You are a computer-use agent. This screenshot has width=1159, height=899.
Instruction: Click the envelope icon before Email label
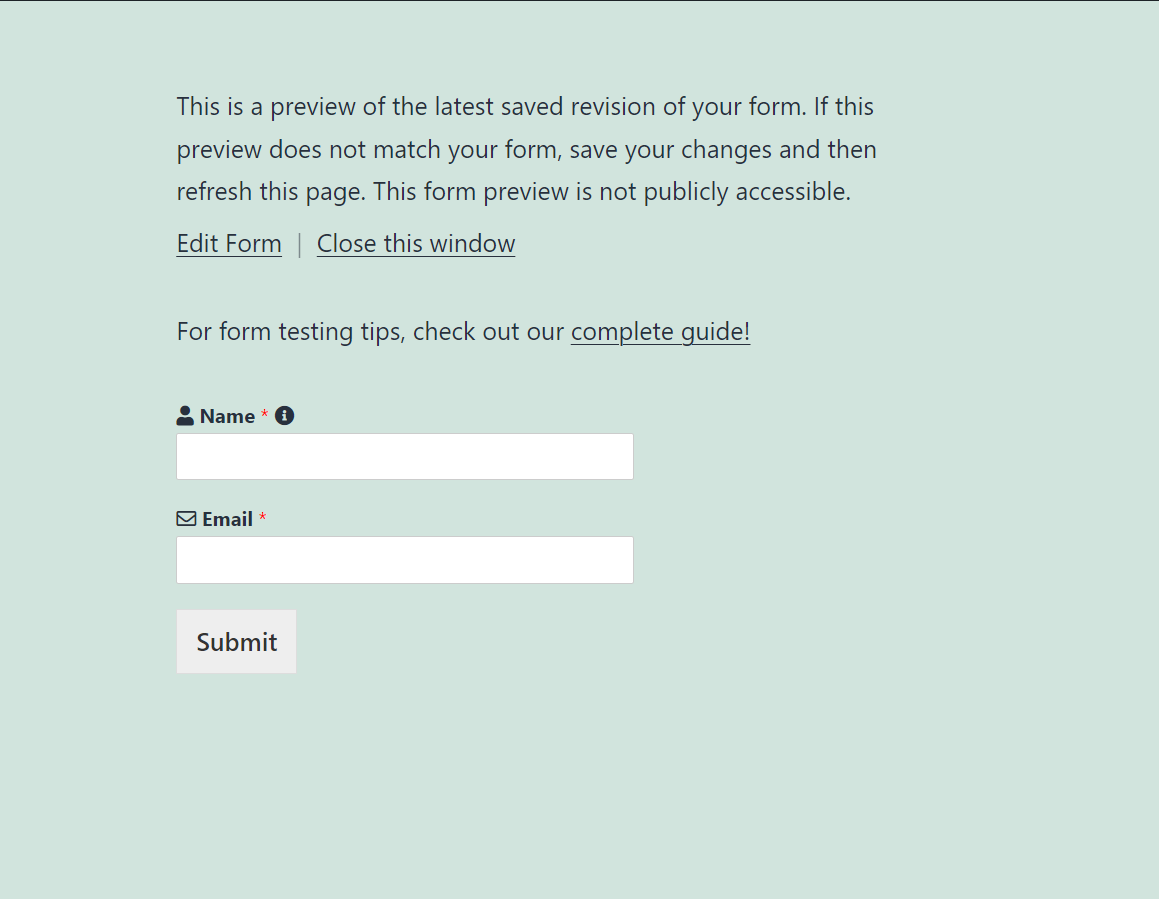(x=186, y=519)
